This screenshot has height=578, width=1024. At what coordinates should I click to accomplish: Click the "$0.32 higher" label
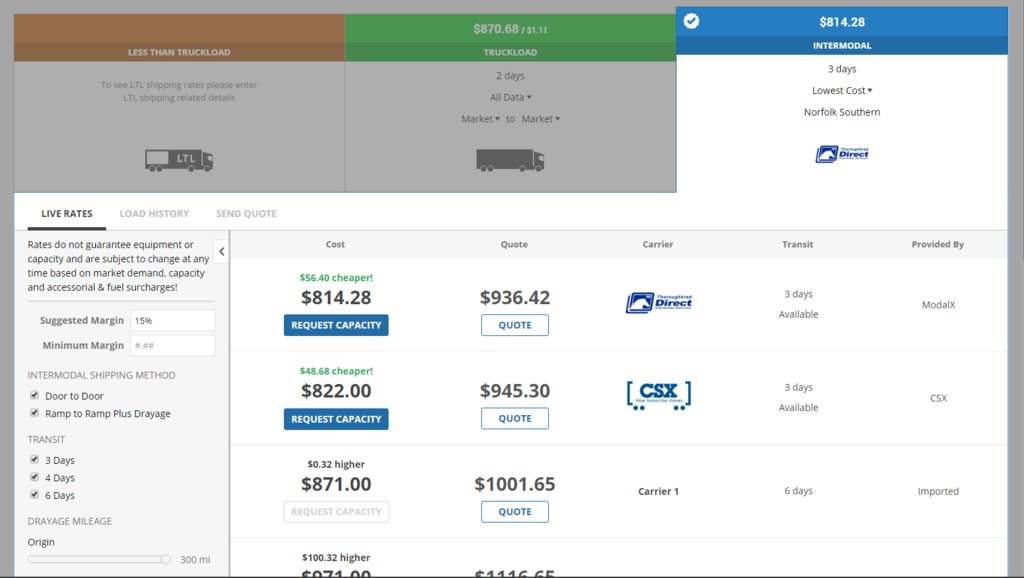click(336, 464)
